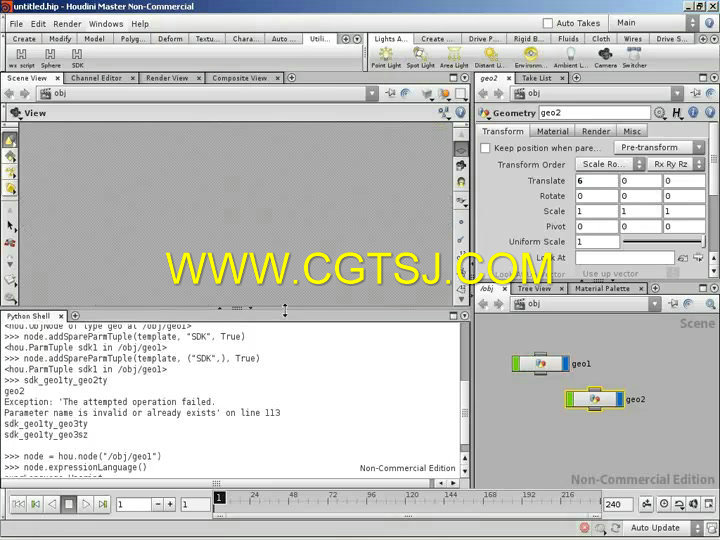Stop playback in the timeline

(x=69, y=504)
